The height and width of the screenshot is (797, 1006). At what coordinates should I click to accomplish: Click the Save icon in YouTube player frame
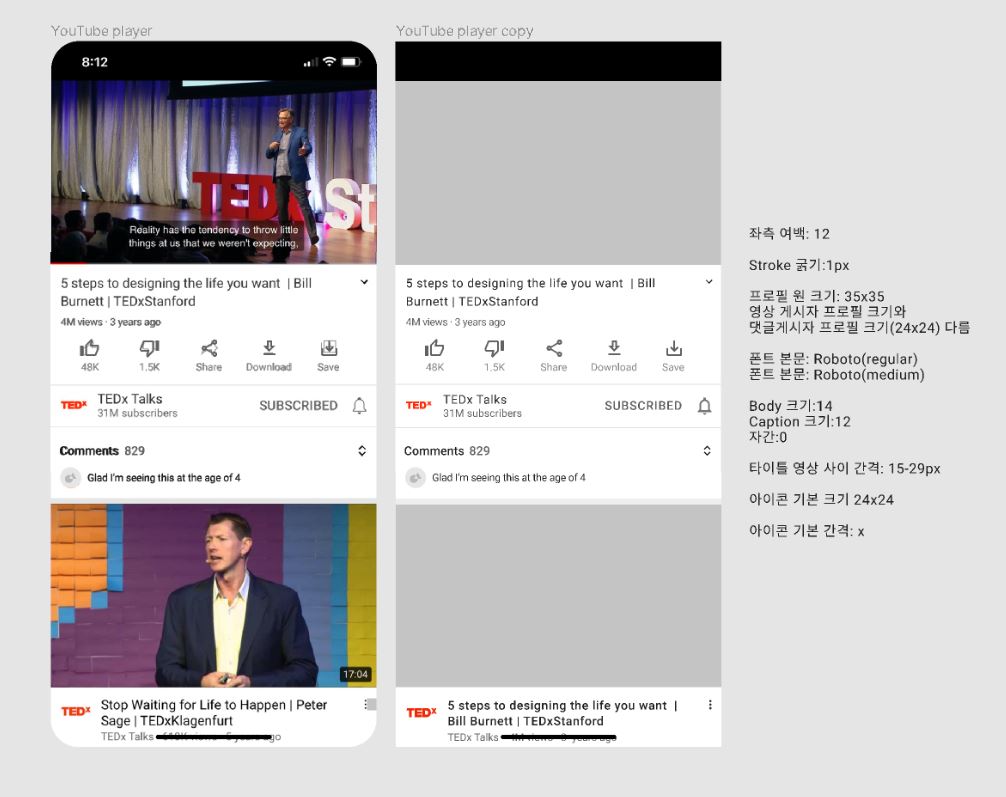[x=328, y=348]
